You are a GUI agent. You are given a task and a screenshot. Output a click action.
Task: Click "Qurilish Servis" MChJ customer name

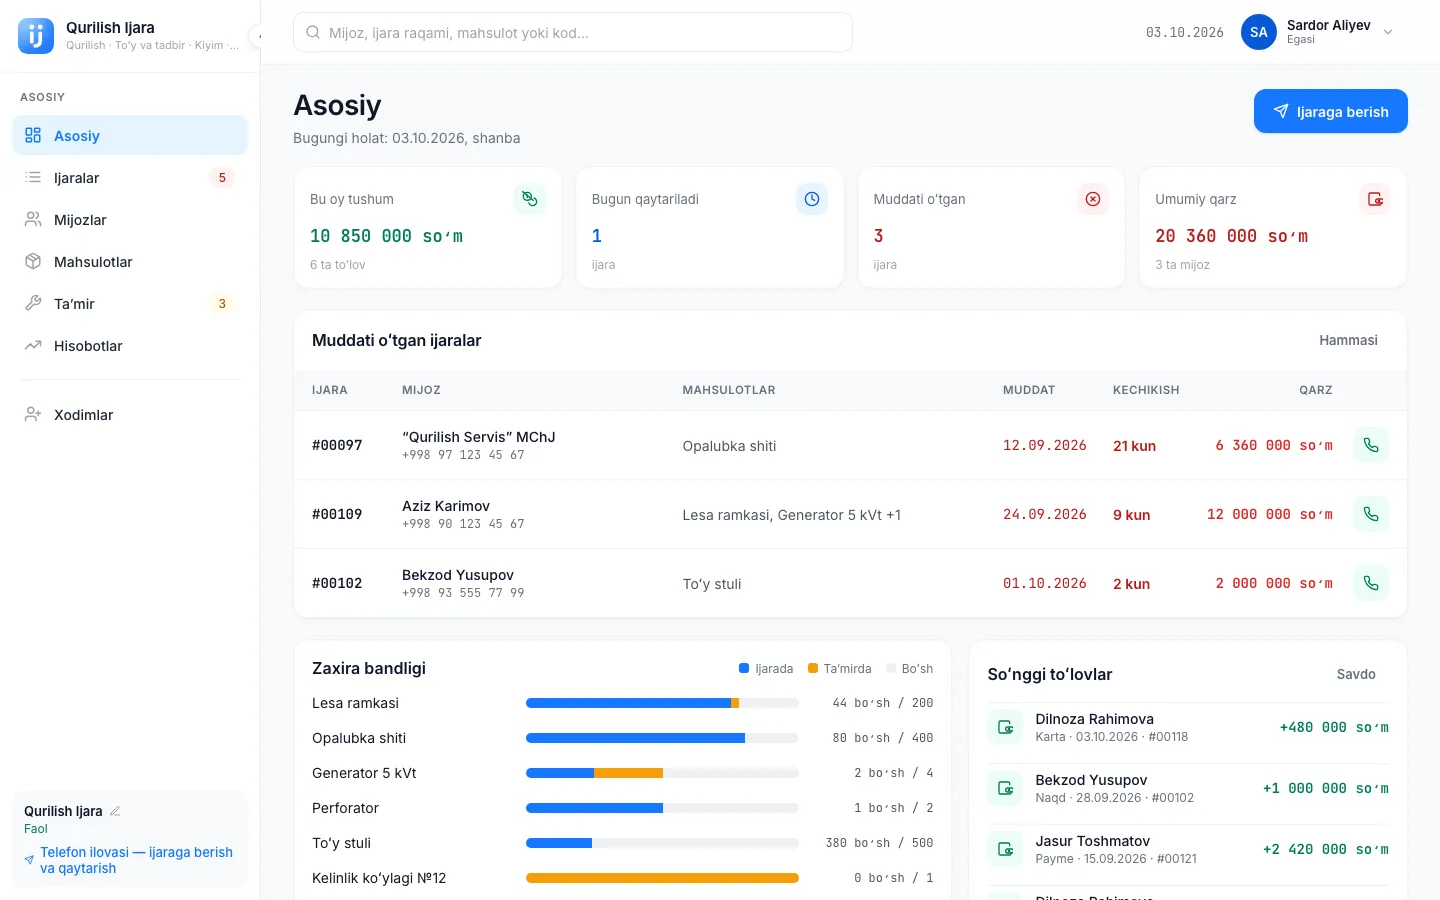point(478,437)
